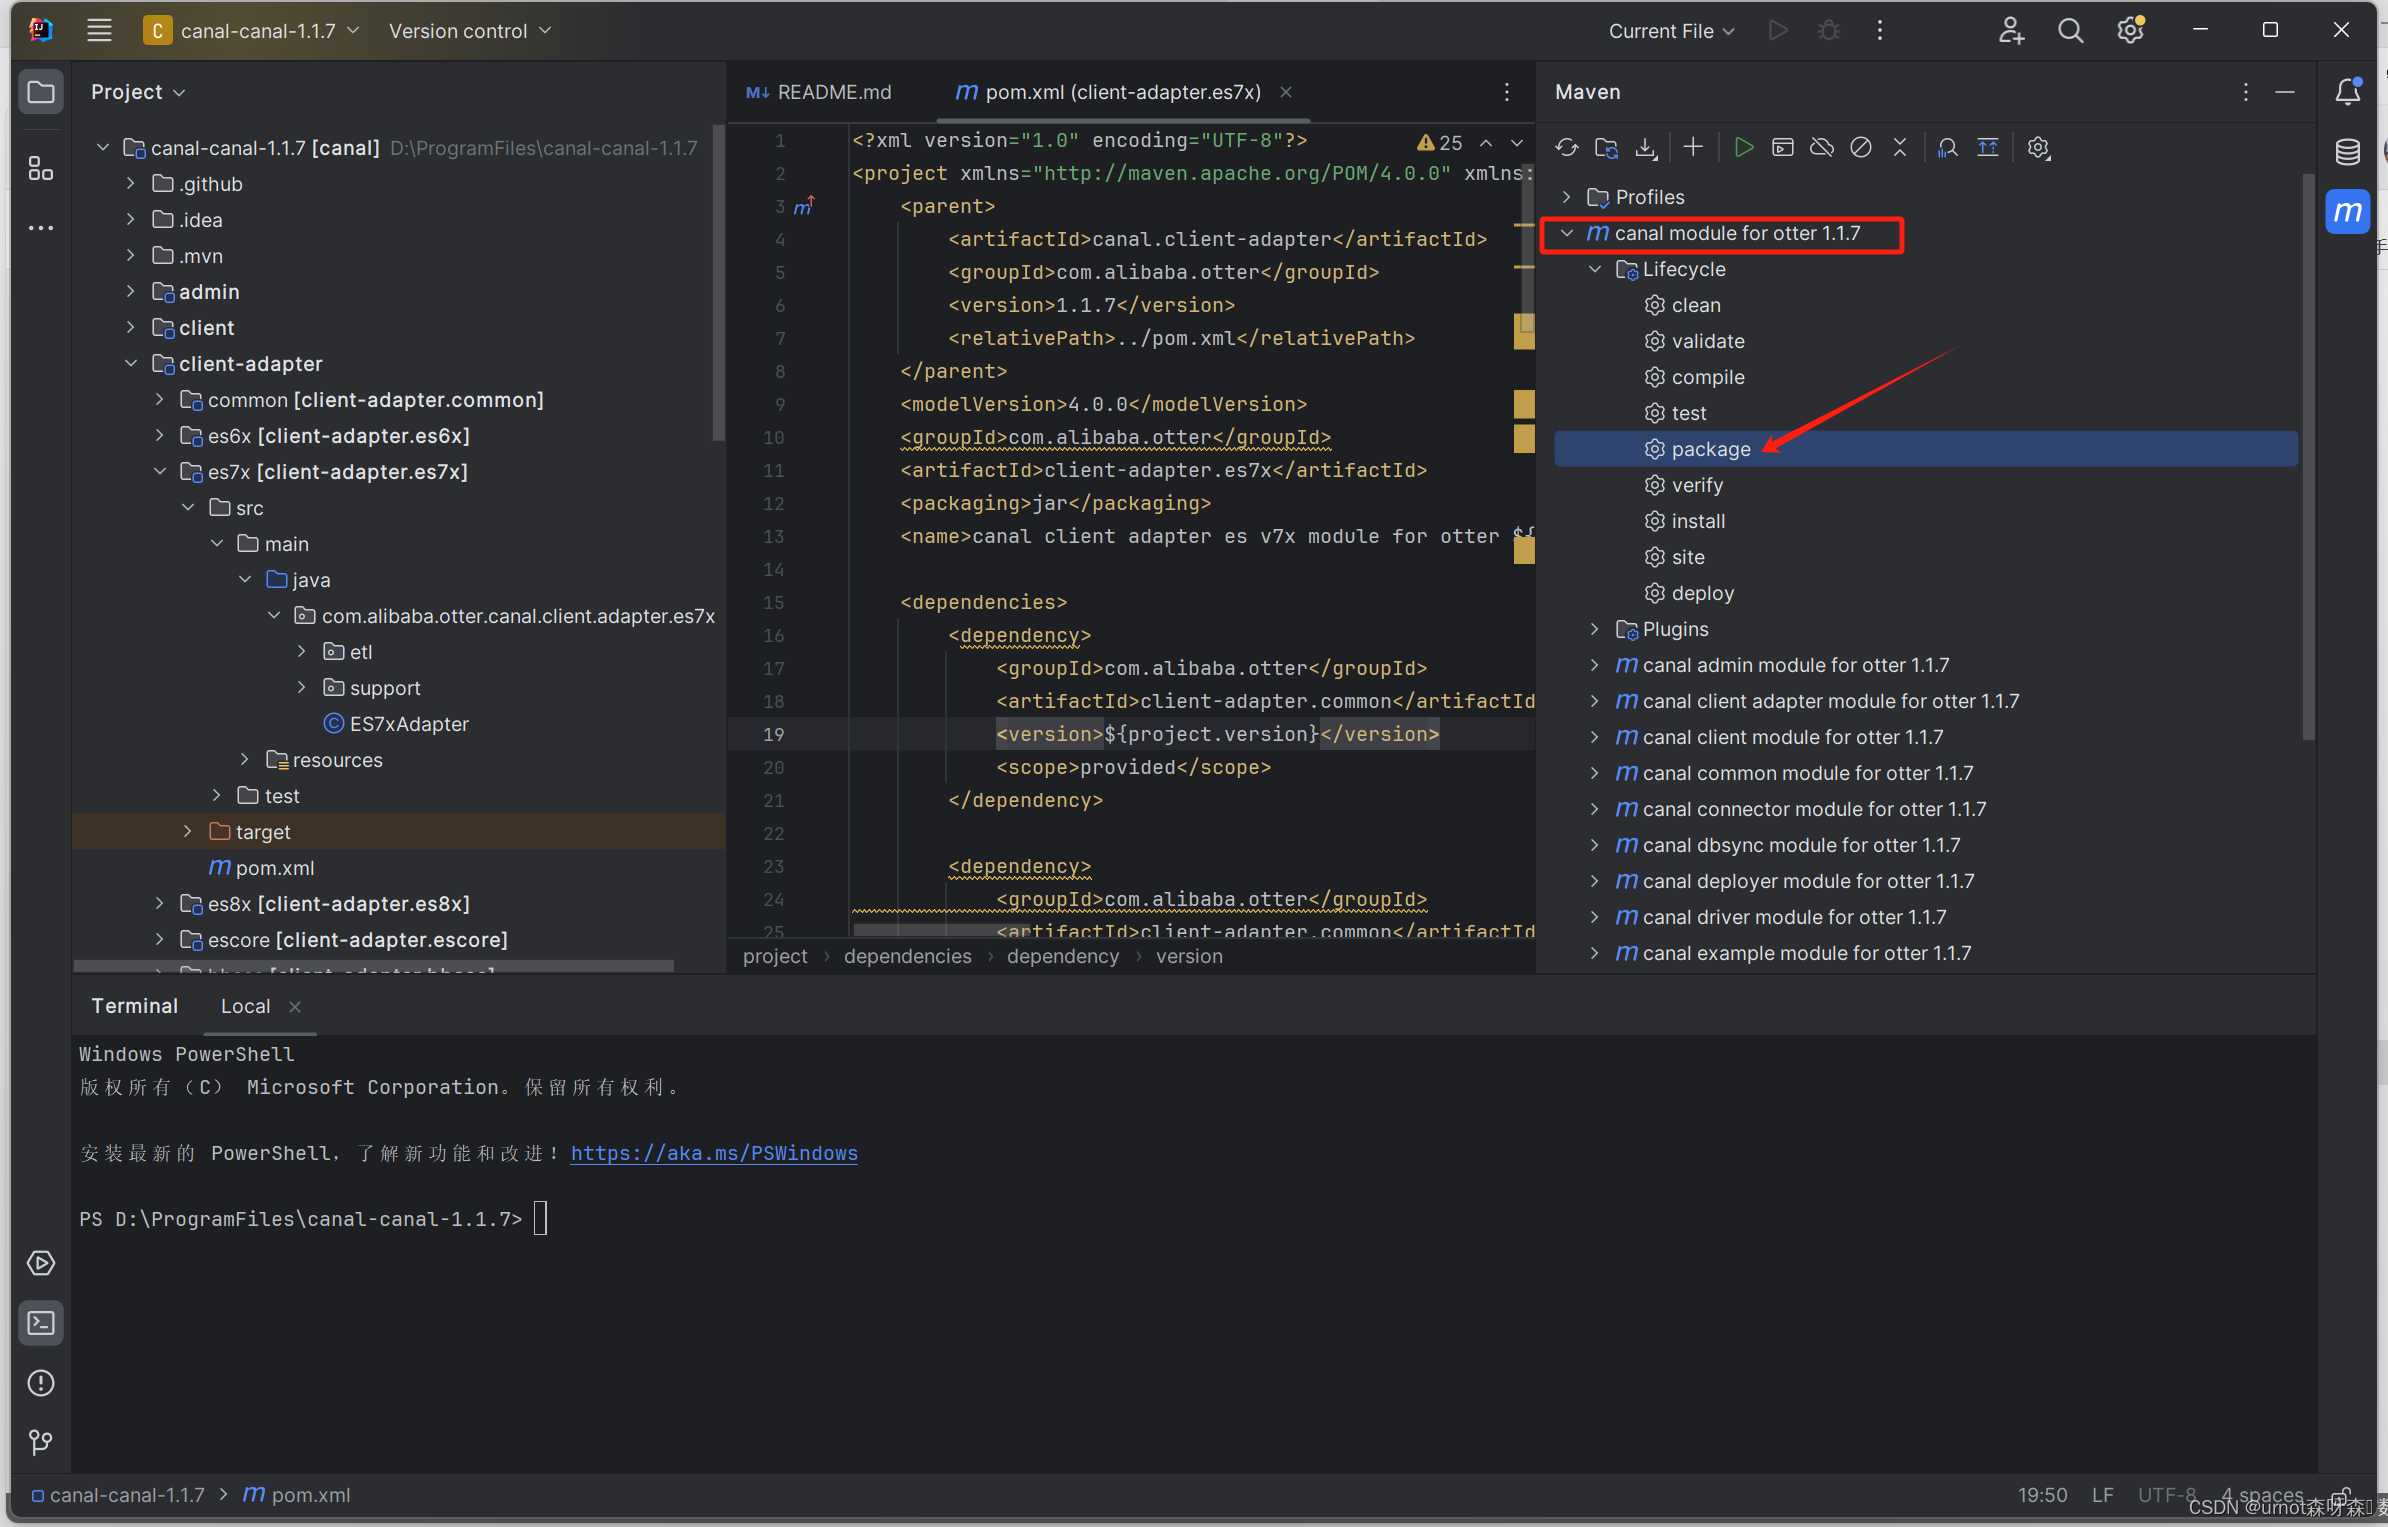Open Current File run configuration dropdown
Viewport: 2388px width, 1527px height.
[x=1671, y=31]
